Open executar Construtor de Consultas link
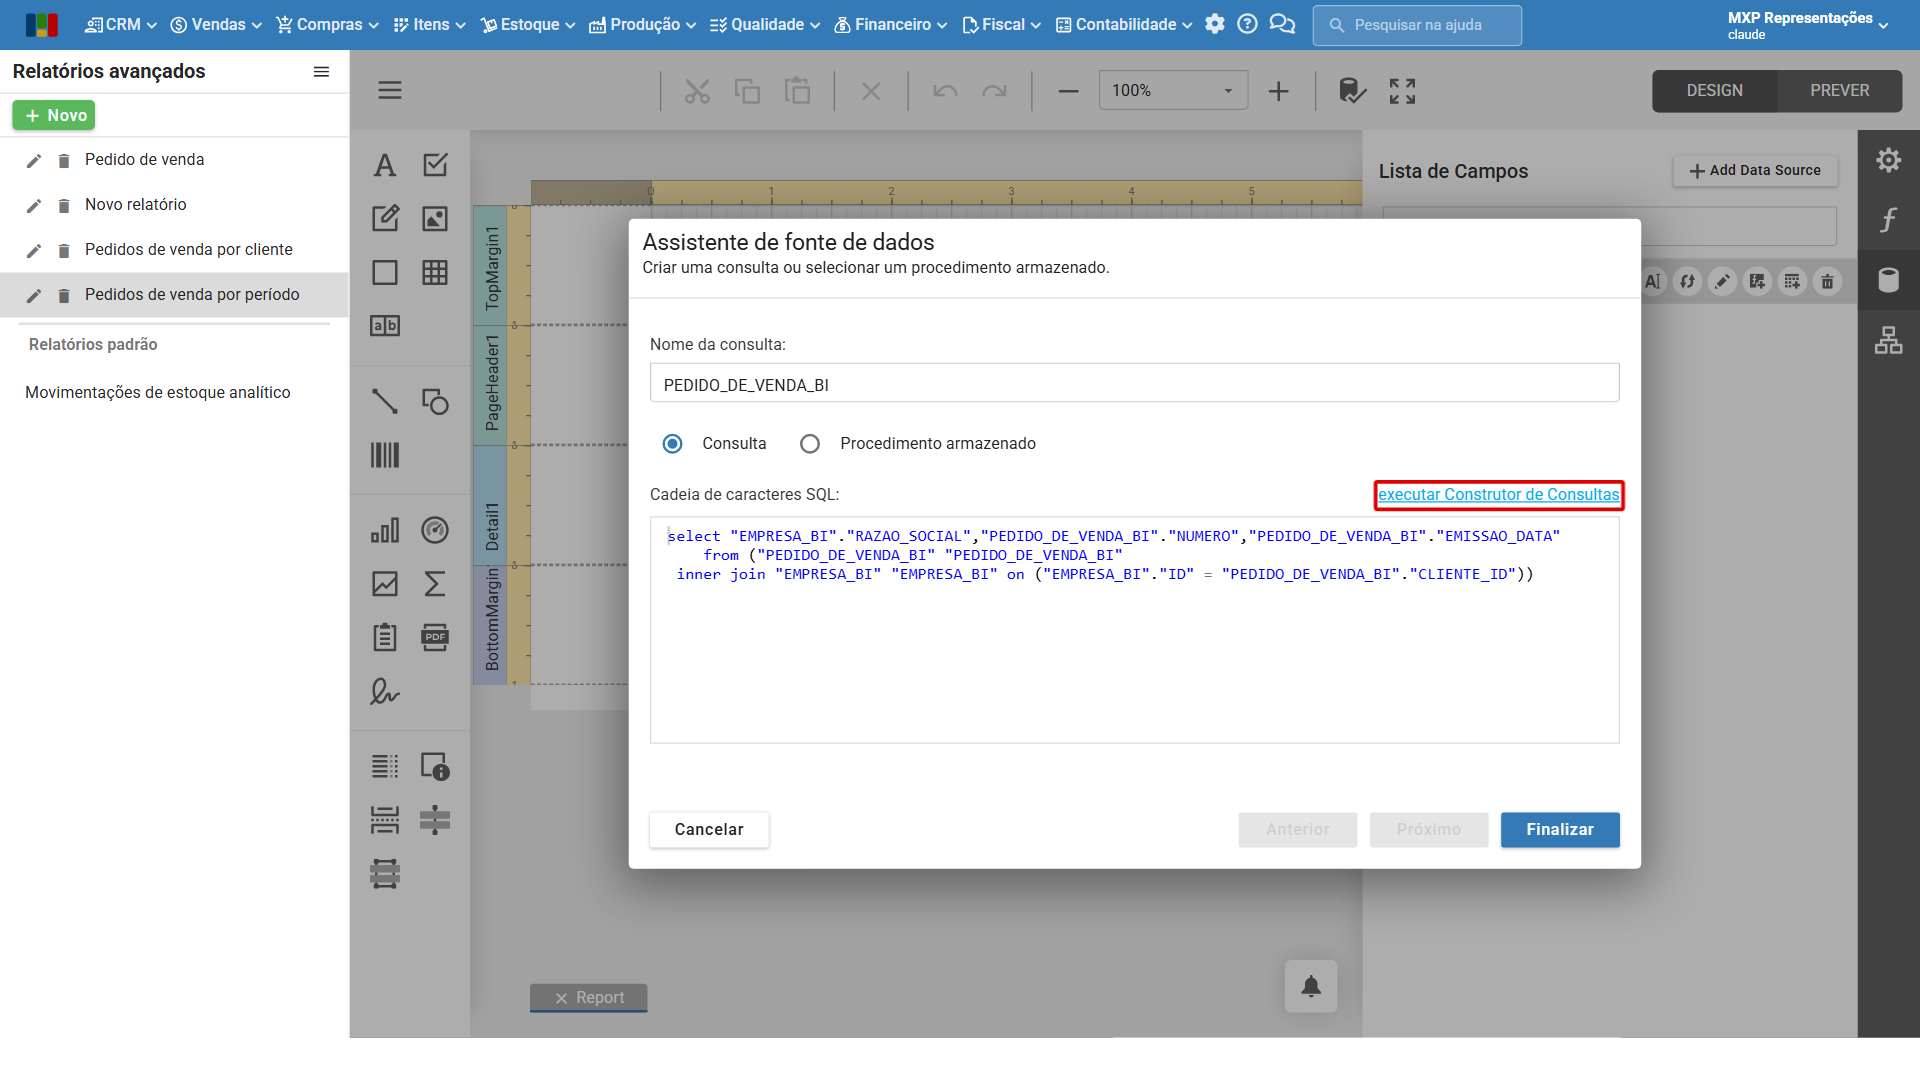This screenshot has width=1920, height=1080. (x=1498, y=495)
